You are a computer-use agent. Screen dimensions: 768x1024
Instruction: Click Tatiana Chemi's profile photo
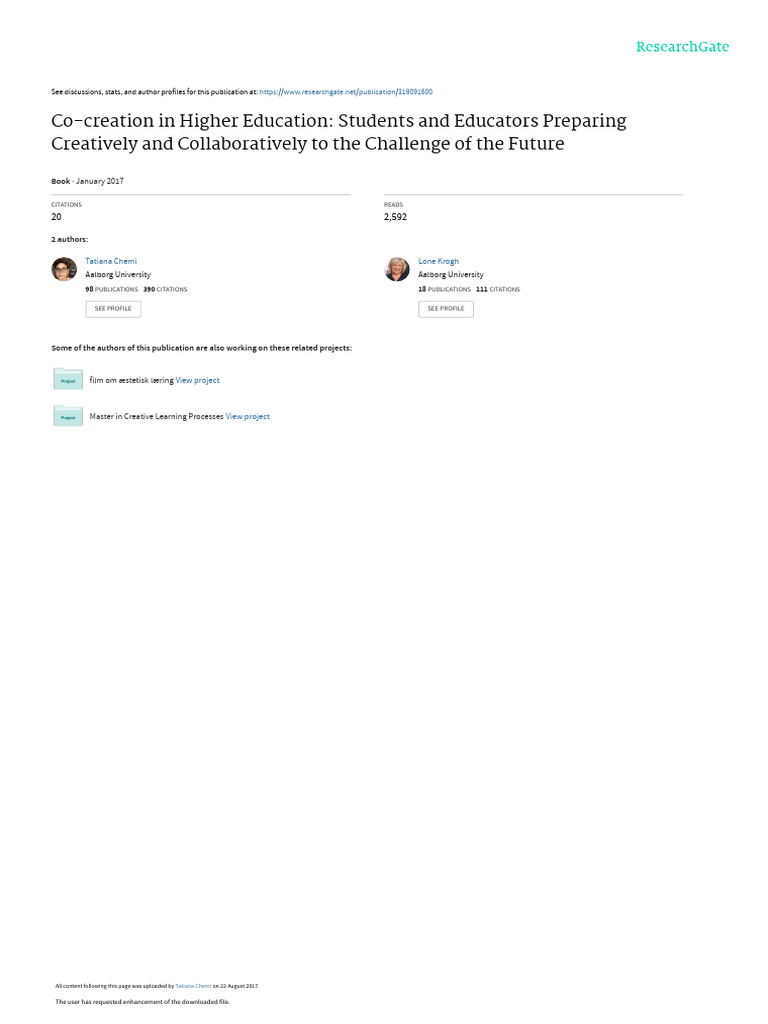pyautogui.click(x=64, y=269)
